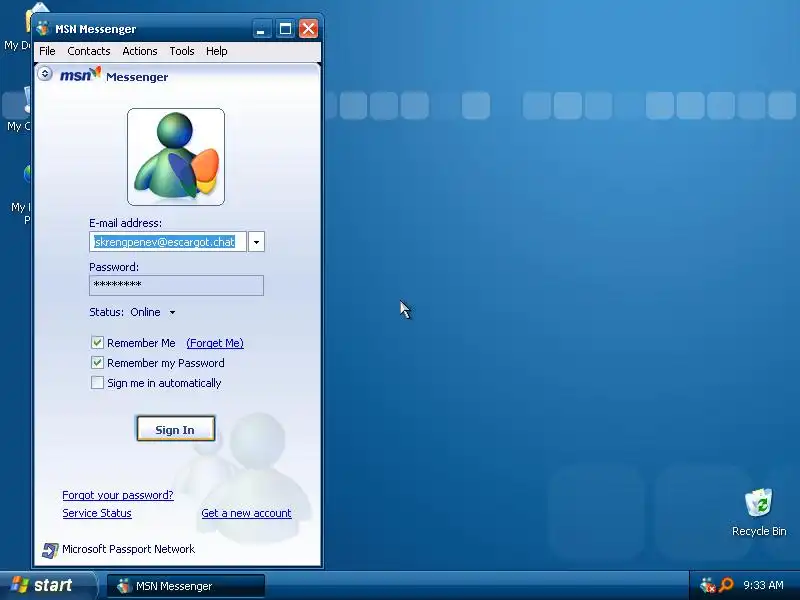Open the Tools menu
The height and width of the screenshot is (600, 800).
coord(182,51)
